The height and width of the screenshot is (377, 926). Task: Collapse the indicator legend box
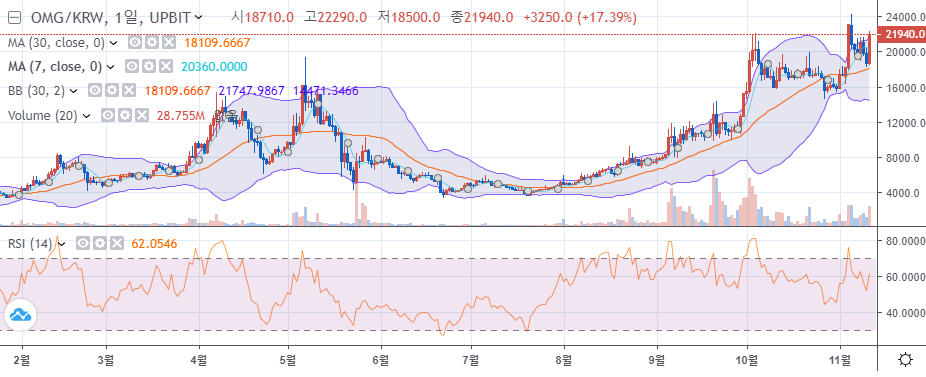tap(15, 18)
